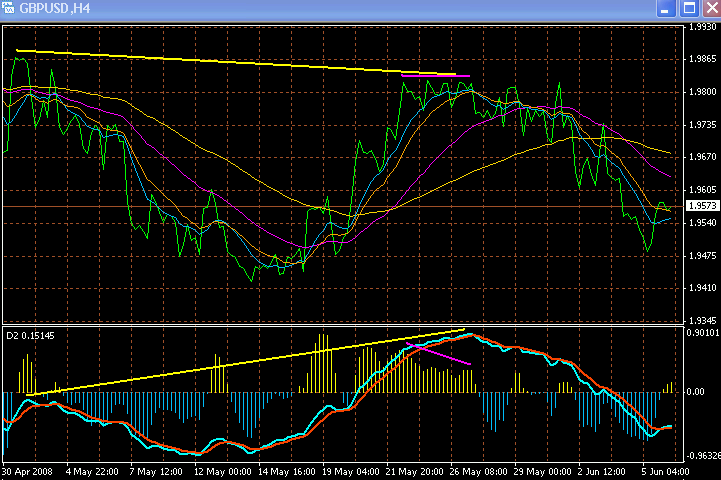Click the GBPUSD,H4 window title text
The width and height of the screenshot is (721, 480).
click(55, 9)
